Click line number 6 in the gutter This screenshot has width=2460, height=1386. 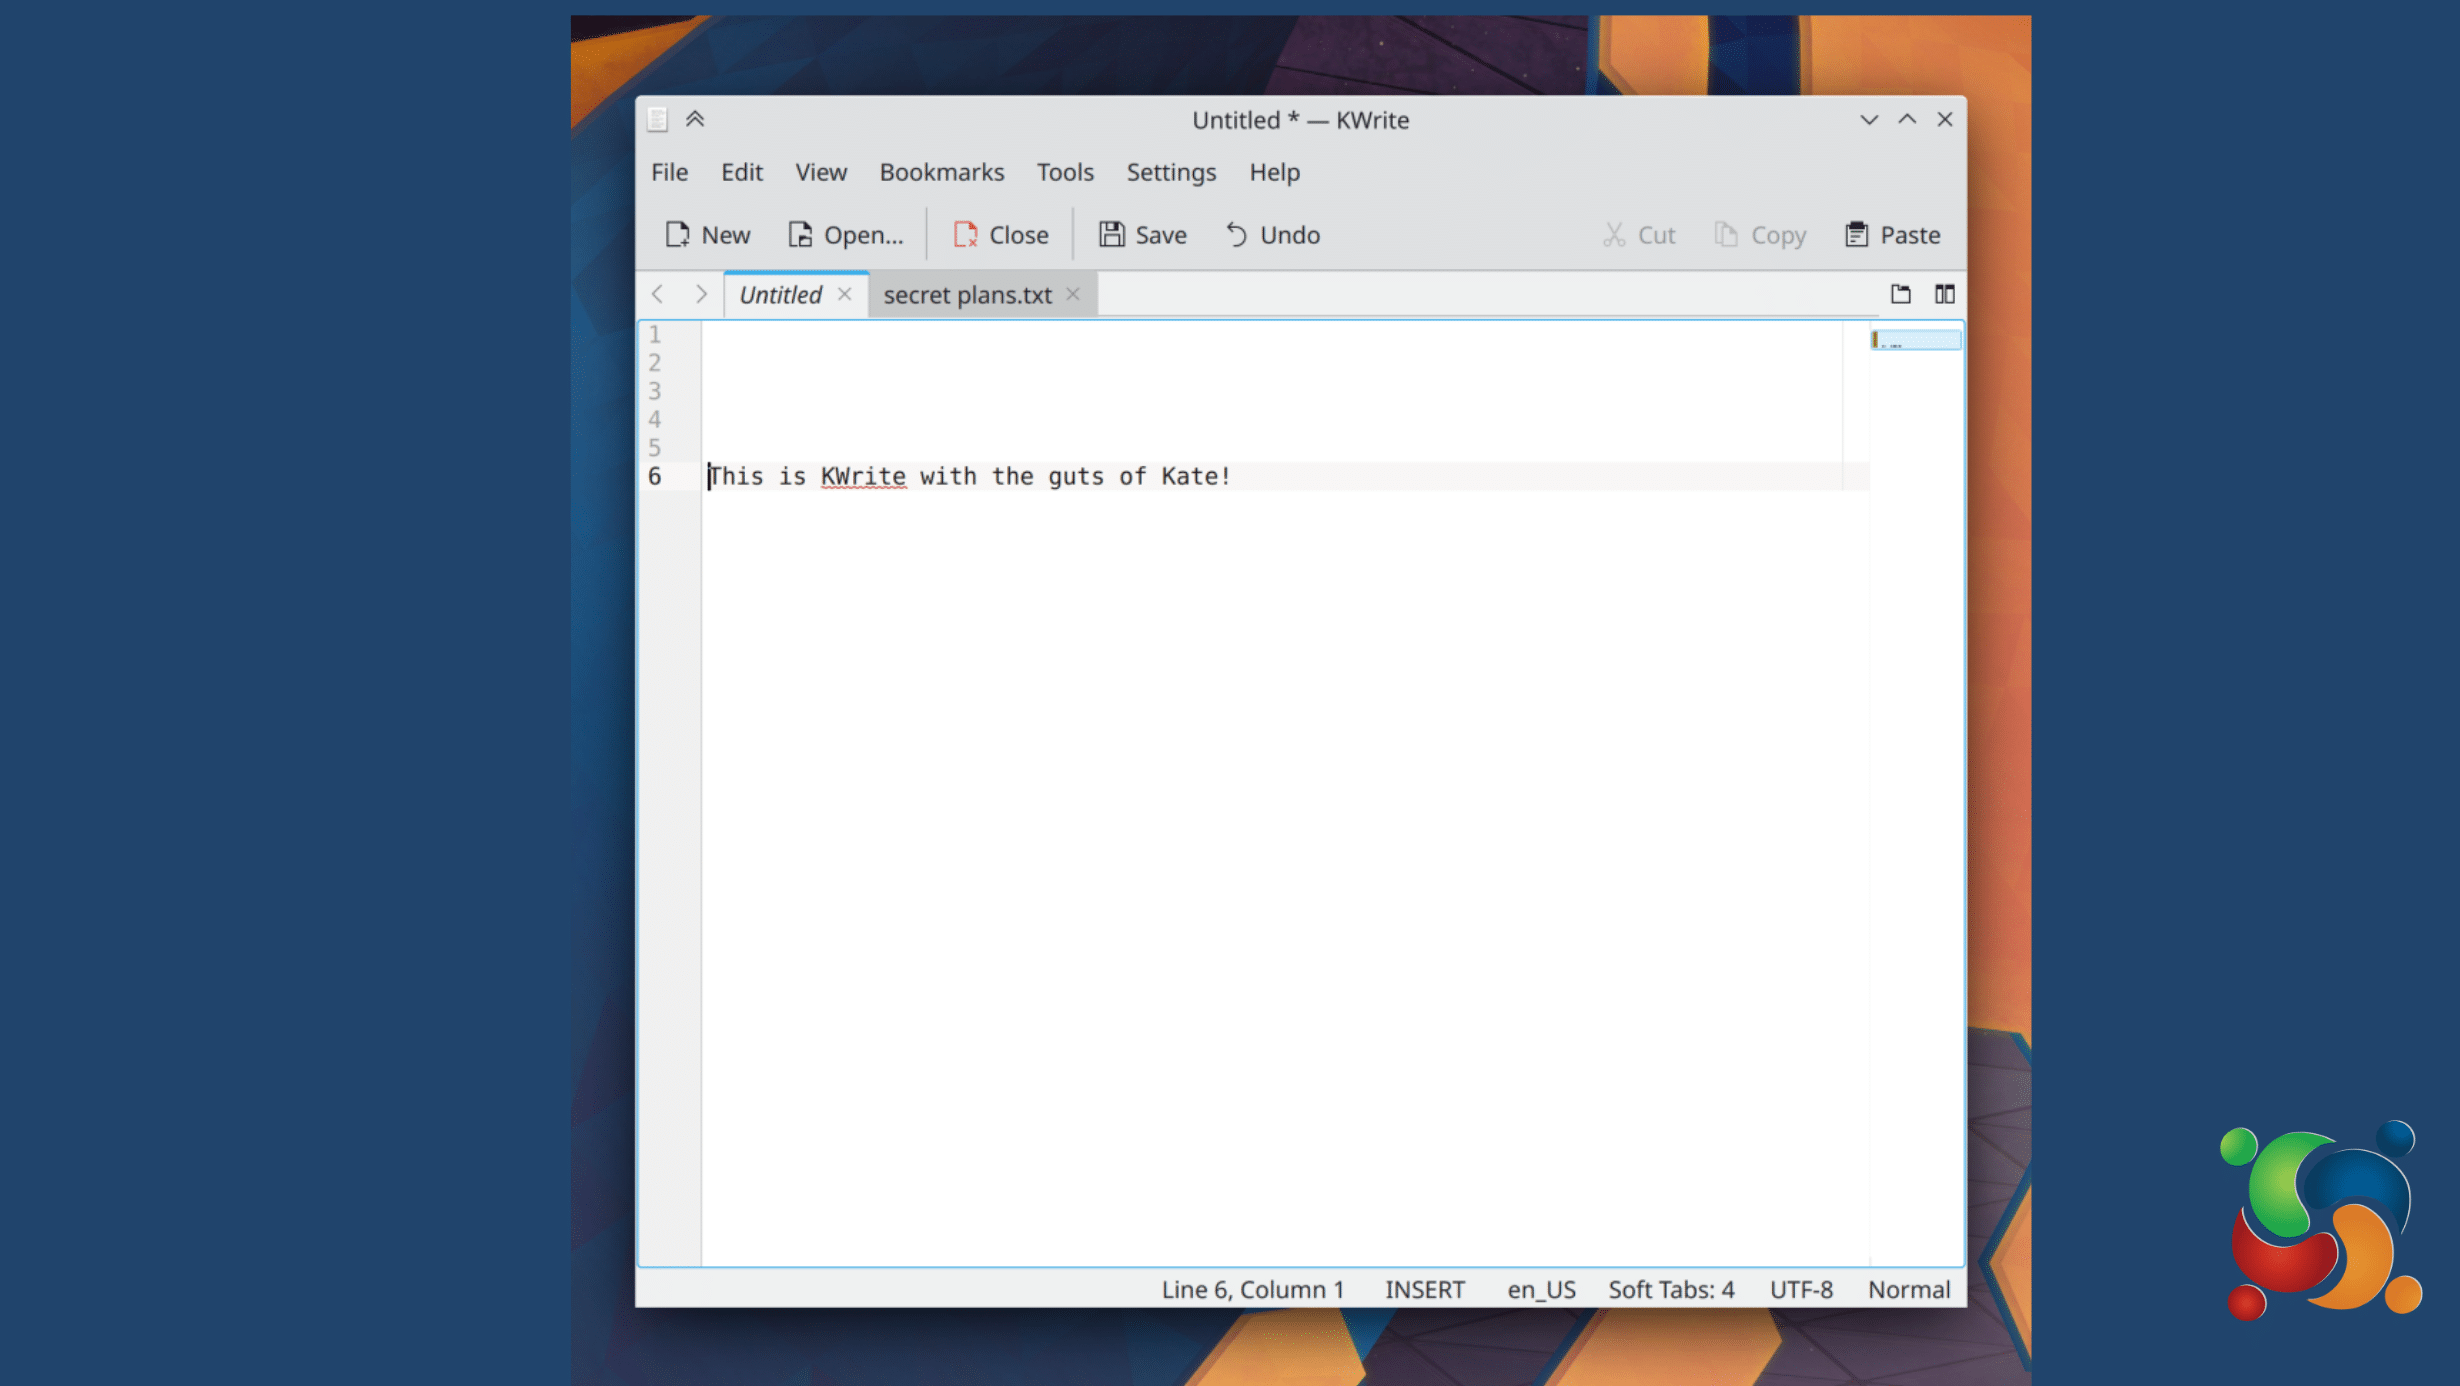(654, 476)
